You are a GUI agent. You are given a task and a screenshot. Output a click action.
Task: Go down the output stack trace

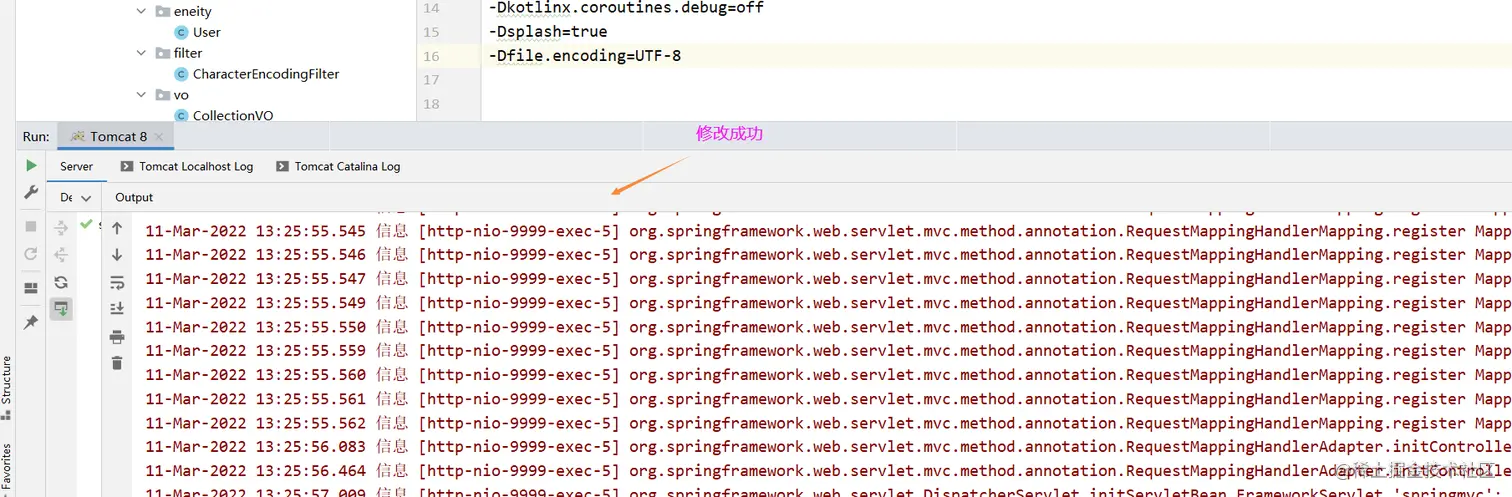[117, 255]
